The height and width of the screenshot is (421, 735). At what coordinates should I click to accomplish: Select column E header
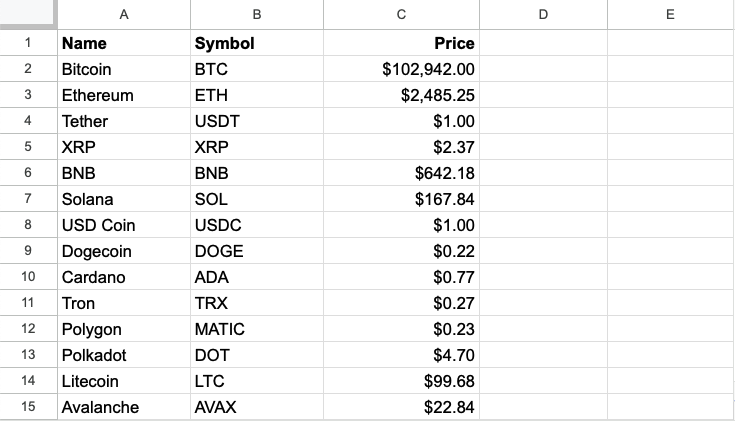pos(670,15)
